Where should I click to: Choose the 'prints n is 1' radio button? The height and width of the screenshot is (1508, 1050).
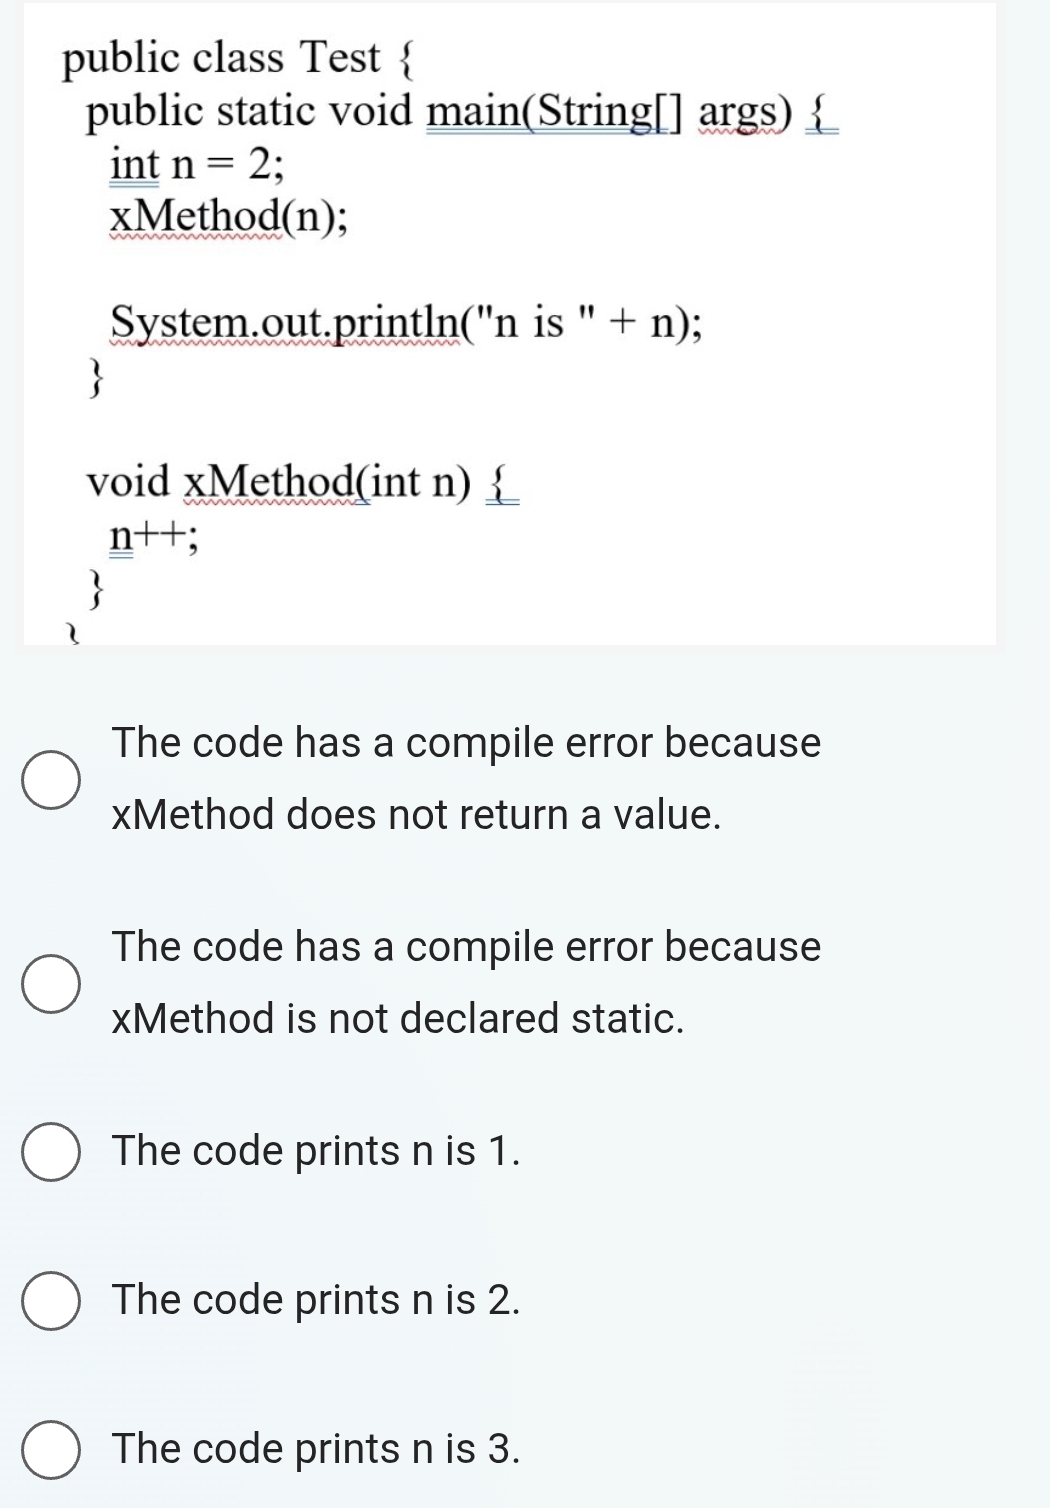(51, 1152)
